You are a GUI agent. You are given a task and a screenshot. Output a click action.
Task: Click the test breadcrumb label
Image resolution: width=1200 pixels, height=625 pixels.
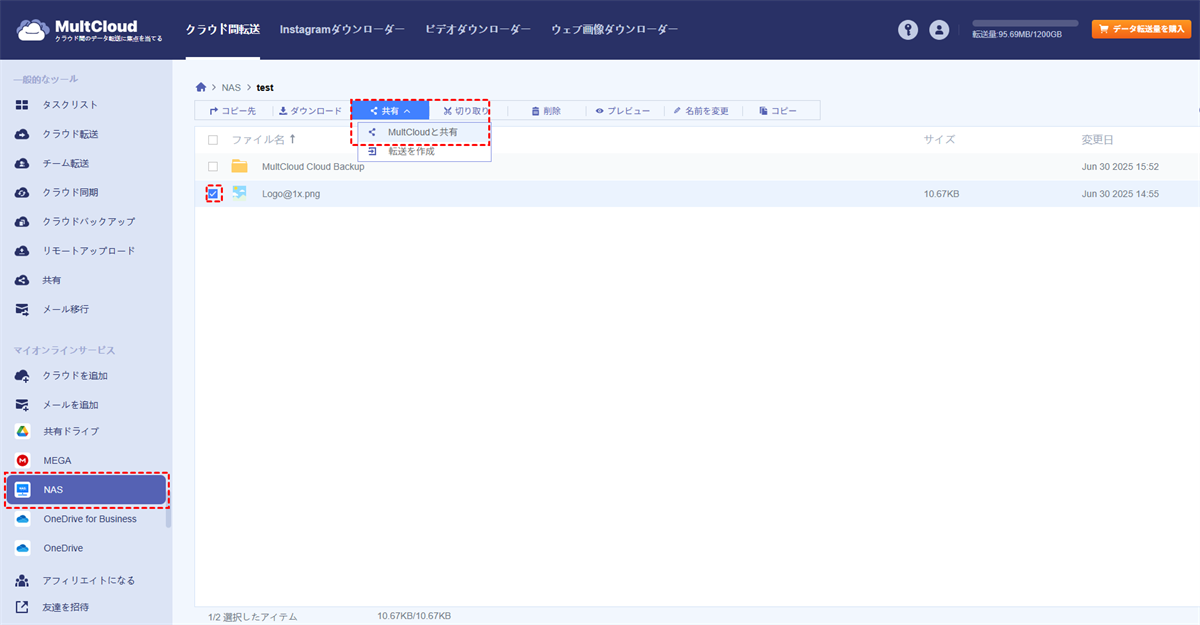(x=265, y=88)
